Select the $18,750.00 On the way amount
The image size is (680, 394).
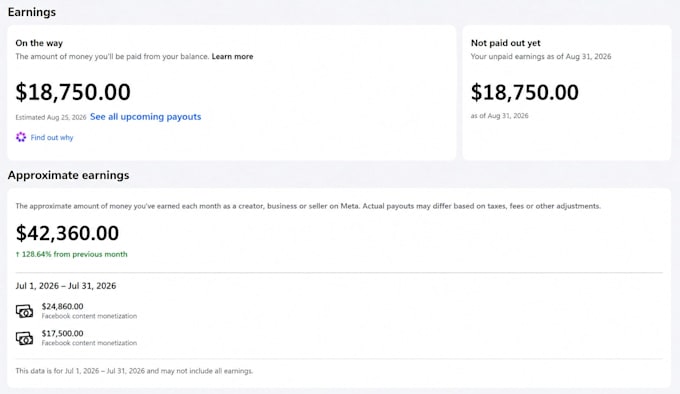73,92
